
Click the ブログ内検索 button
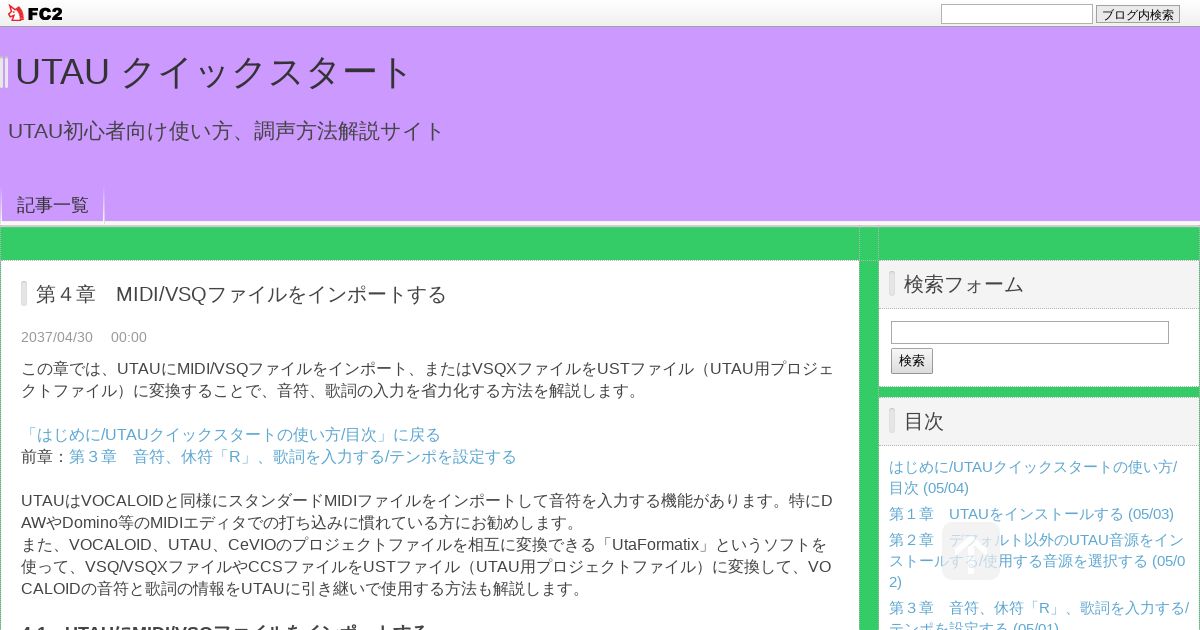(x=1138, y=14)
